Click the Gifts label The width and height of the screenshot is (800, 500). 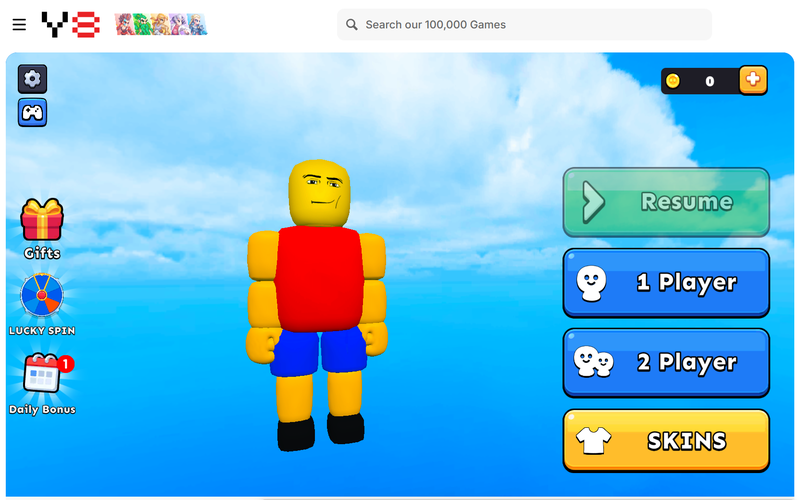coord(42,253)
